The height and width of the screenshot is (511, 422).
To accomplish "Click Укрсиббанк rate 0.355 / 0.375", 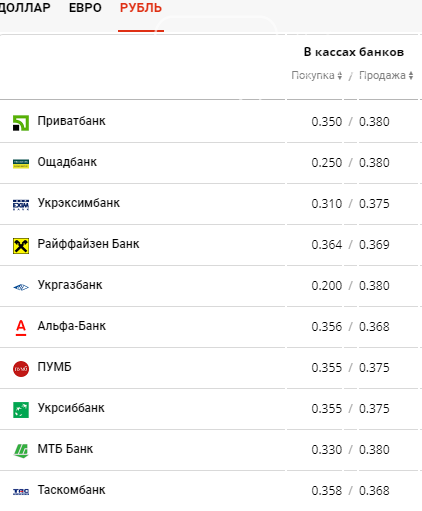I will [350, 409].
